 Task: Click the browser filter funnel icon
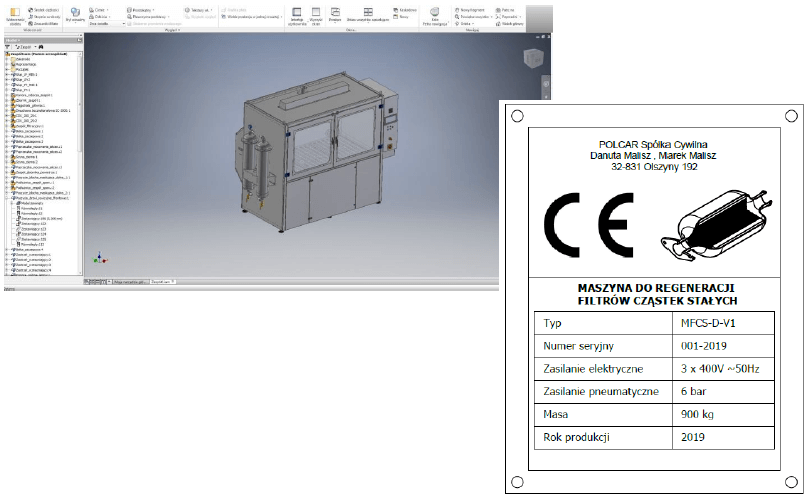pyautogui.click(x=7, y=46)
